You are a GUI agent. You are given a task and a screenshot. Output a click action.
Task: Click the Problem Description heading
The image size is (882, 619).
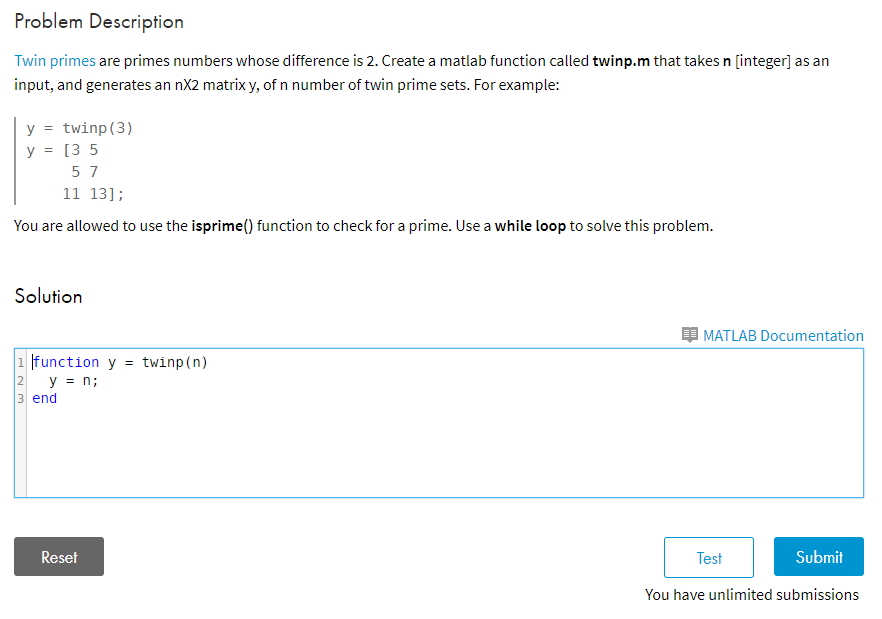click(x=98, y=21)
